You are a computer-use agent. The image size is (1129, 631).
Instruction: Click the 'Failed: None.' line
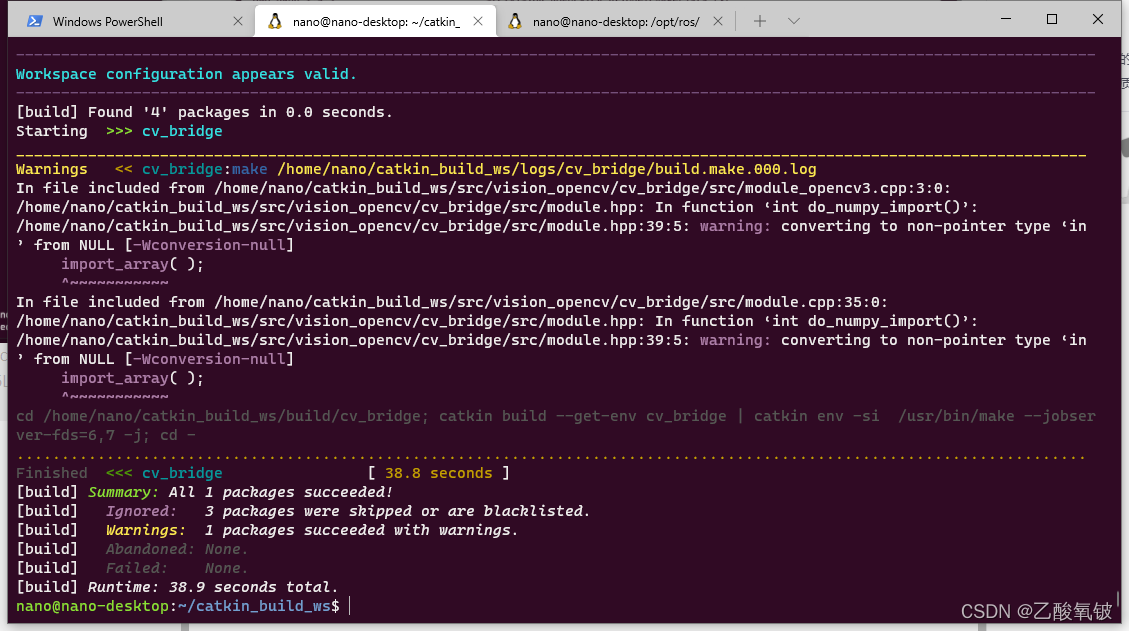[177, 568]
